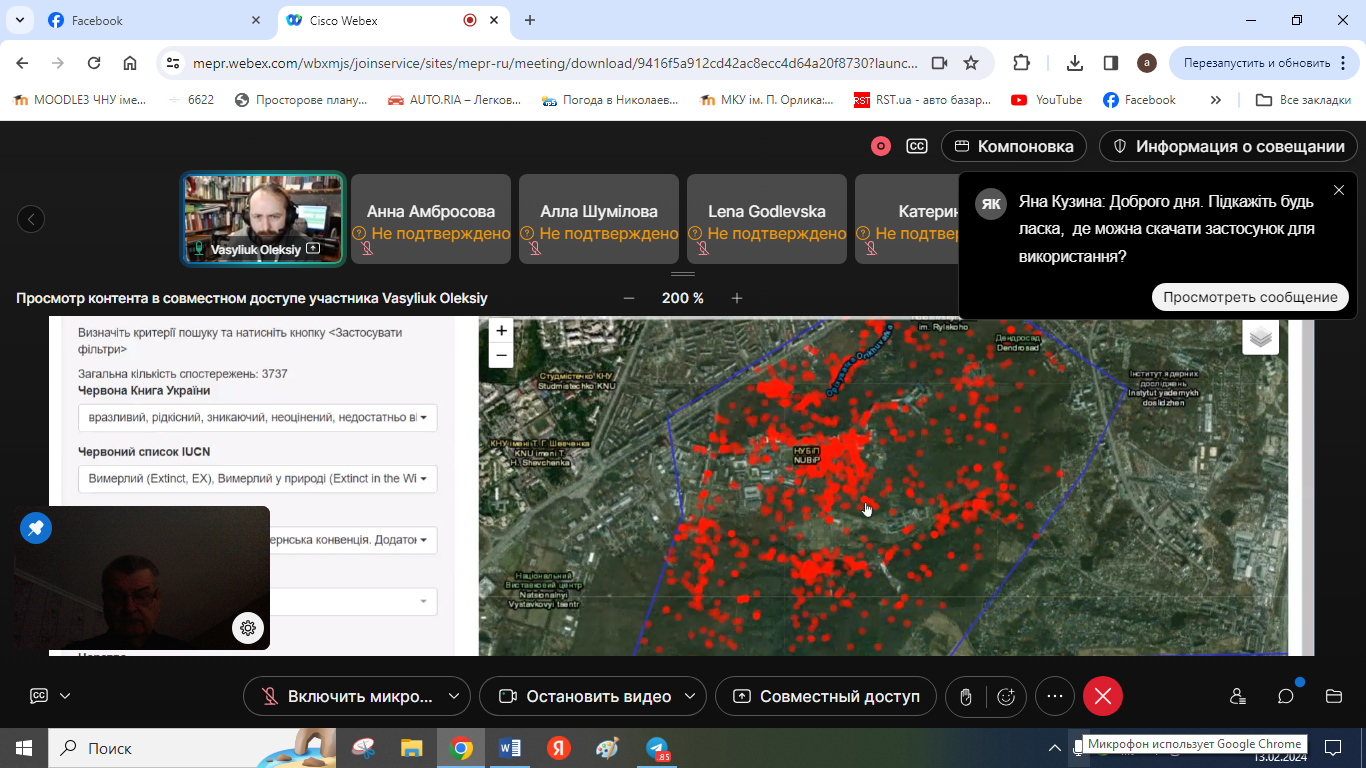The height and width of the screenshot is (768, 1366).
Task: Click the address bar URL
Action: coord(553,63)
